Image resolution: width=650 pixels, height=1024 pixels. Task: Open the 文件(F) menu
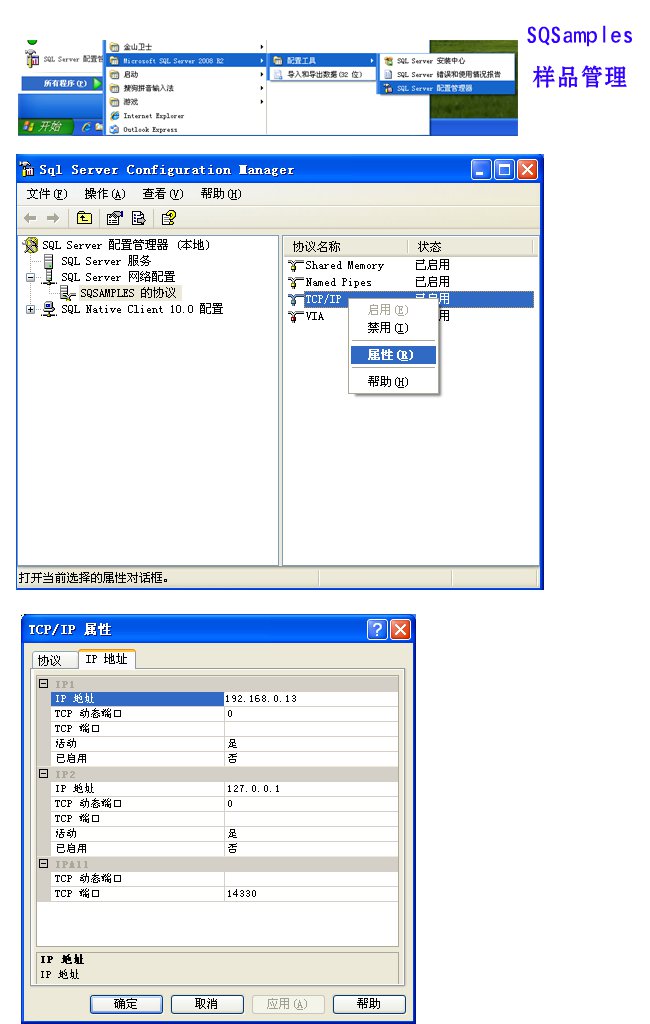(x=47, y=194)
